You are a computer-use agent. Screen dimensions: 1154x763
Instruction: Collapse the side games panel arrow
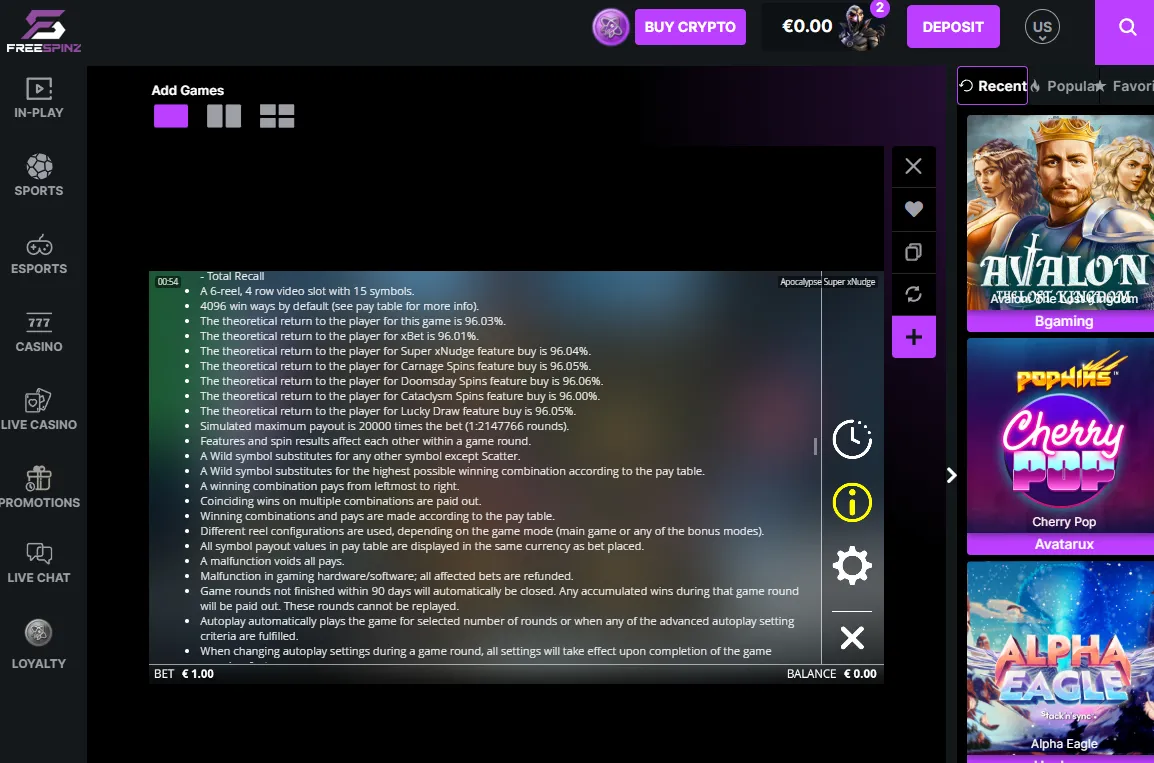point(952,475)
